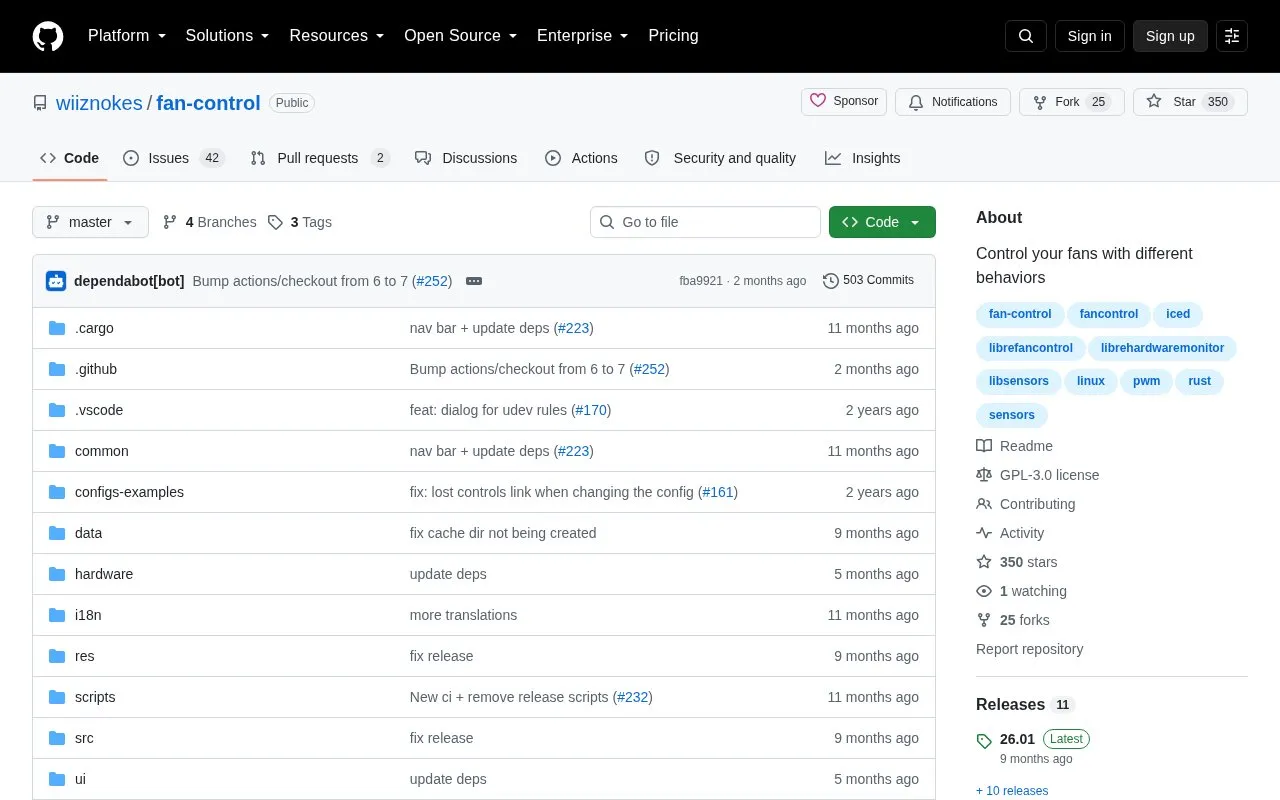Click the star icon beside 350 stars
1280x800 pixels.
[984, 562]
